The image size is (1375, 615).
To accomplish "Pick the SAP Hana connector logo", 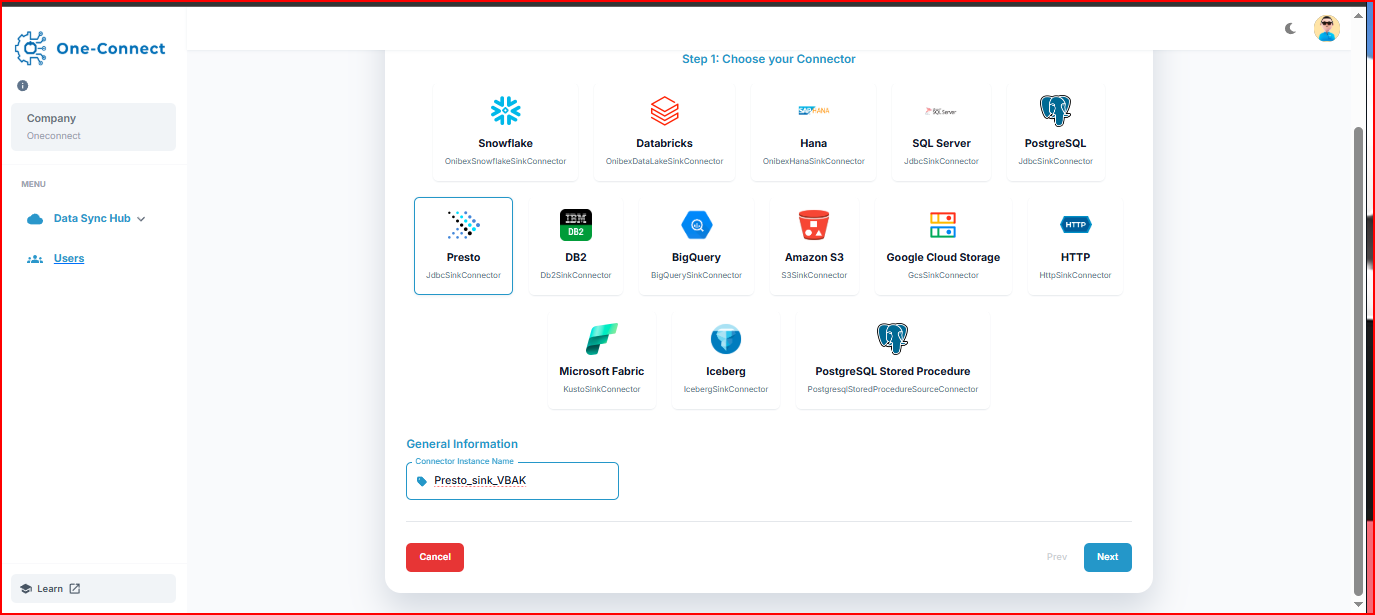I will click(814, 110).
